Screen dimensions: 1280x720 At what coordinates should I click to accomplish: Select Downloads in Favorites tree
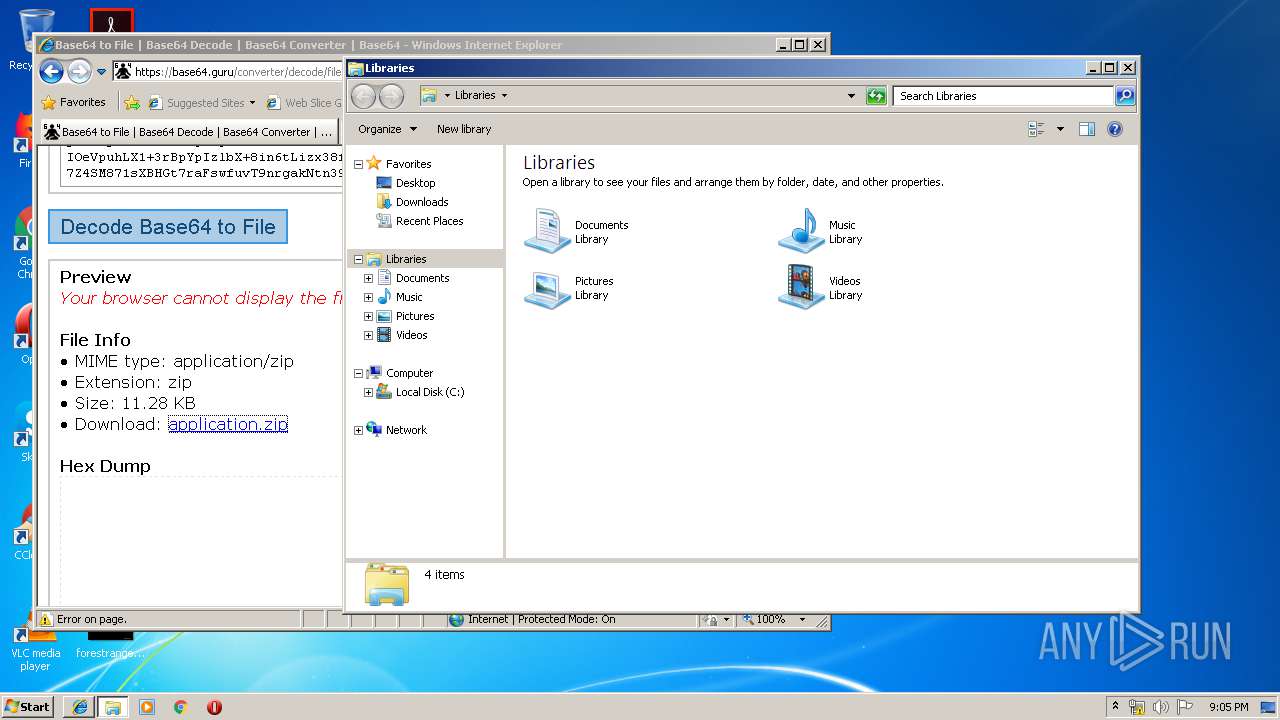(x=422, y=202)
